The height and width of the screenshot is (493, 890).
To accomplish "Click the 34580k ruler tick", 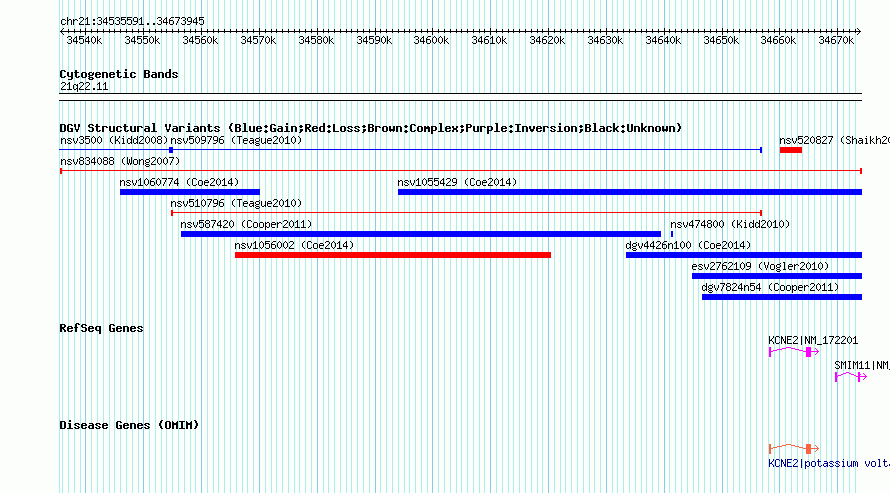I will 316,40.
